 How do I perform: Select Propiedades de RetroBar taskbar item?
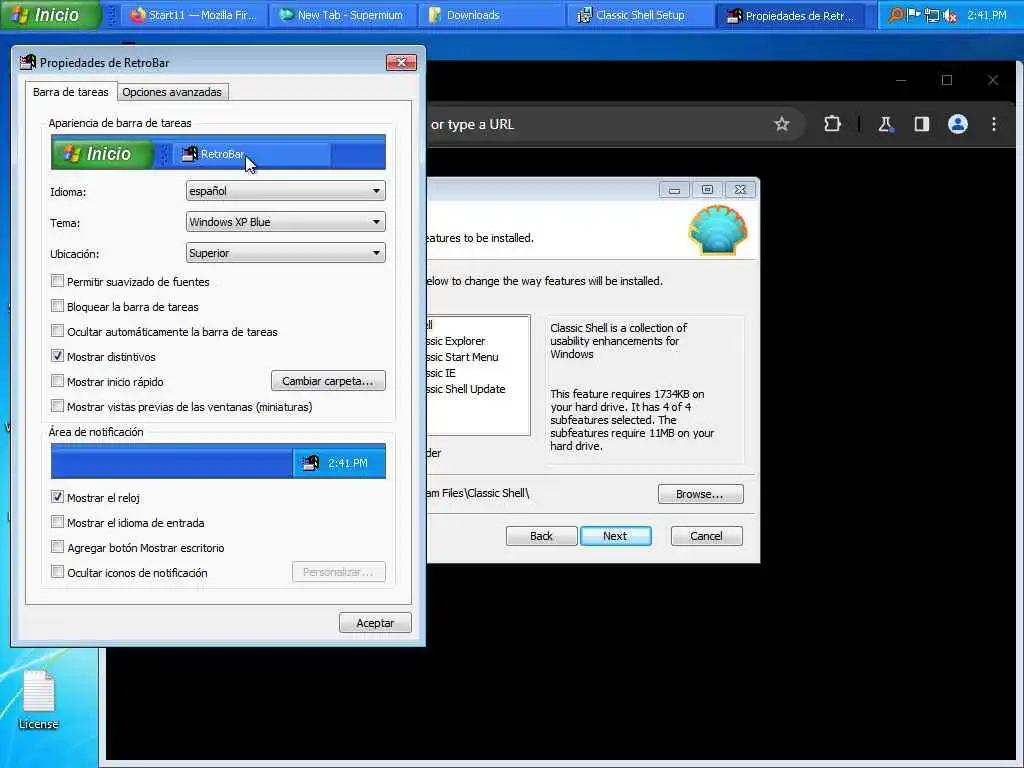(791, 15)
